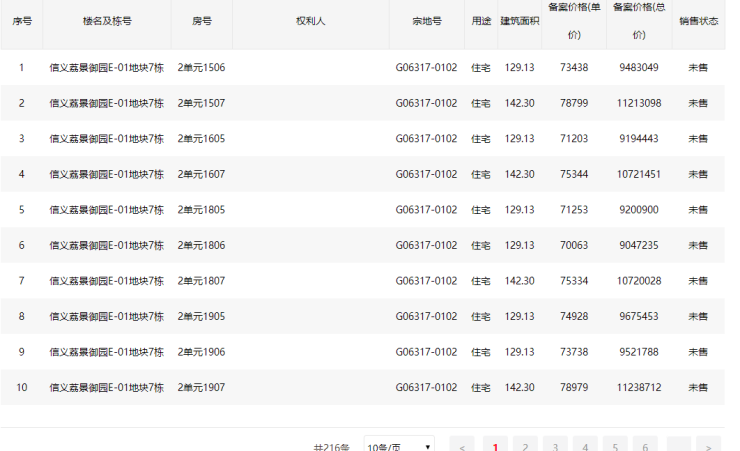Click 未售 status for row 7
740x451 pixels.
pyautogui.click(x=698, y=281)
